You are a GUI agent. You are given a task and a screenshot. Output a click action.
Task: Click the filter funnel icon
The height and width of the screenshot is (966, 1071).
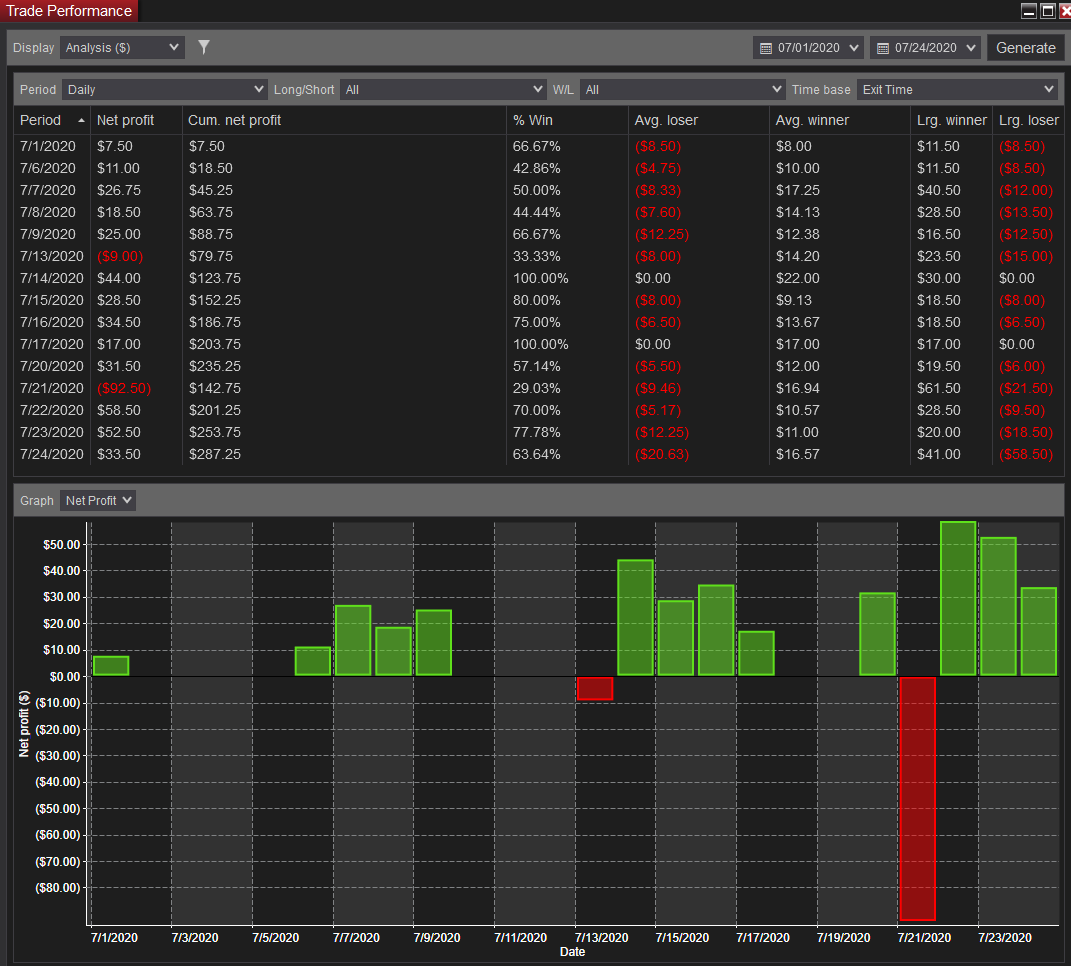204,47
